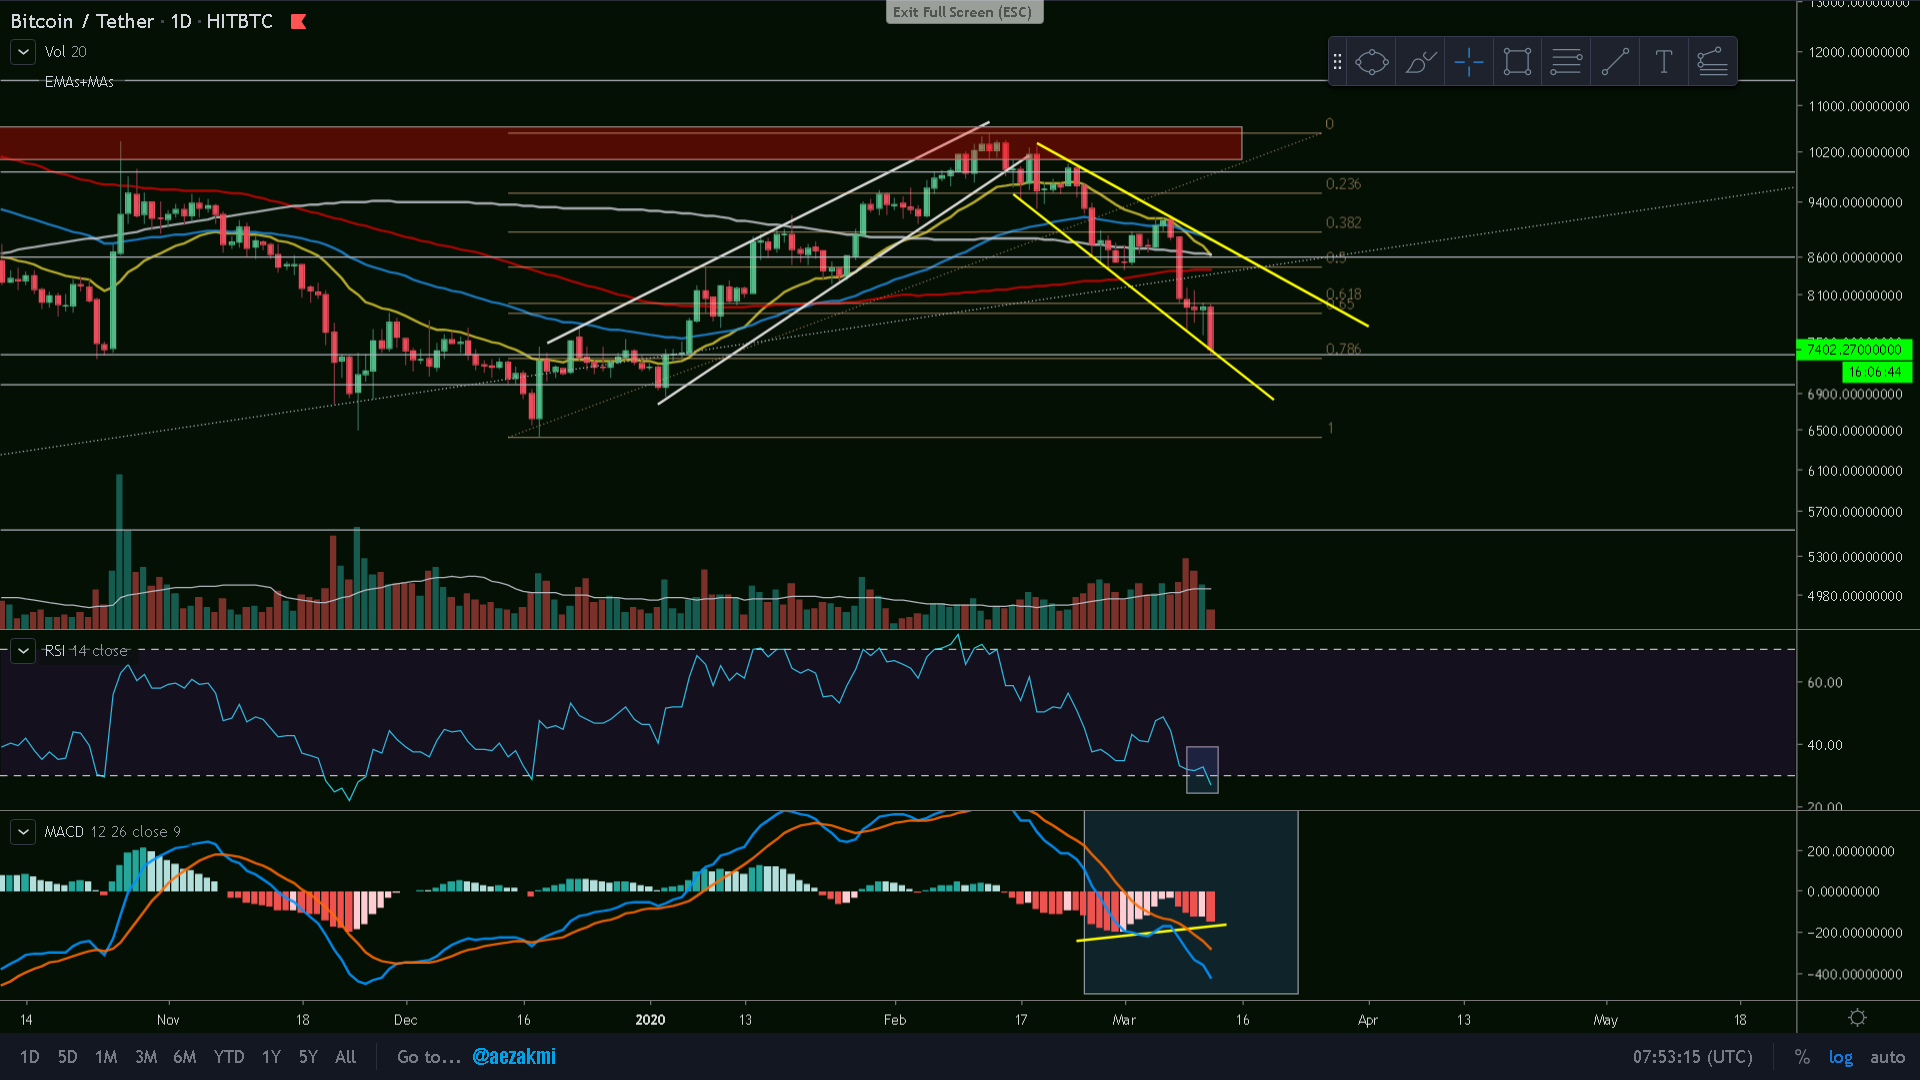Select the Trend-based Fib extension tool
This screenshot has width=1920, height=1080.
pos(1712,62)
